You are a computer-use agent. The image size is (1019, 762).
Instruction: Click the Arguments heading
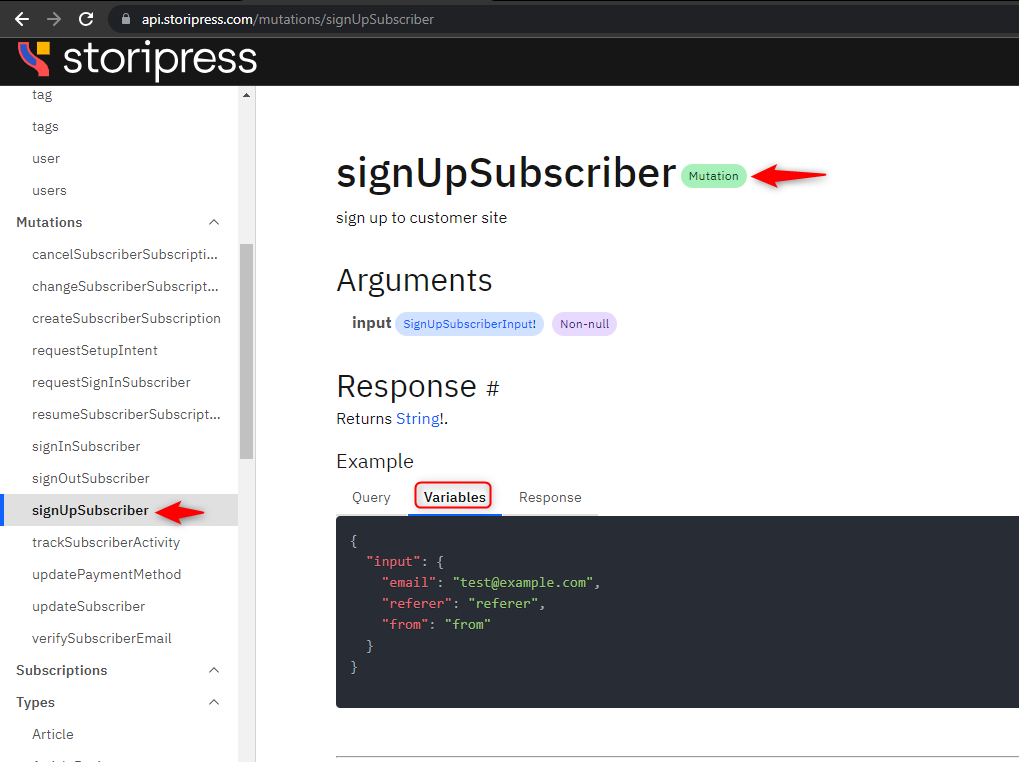(414, 281)
